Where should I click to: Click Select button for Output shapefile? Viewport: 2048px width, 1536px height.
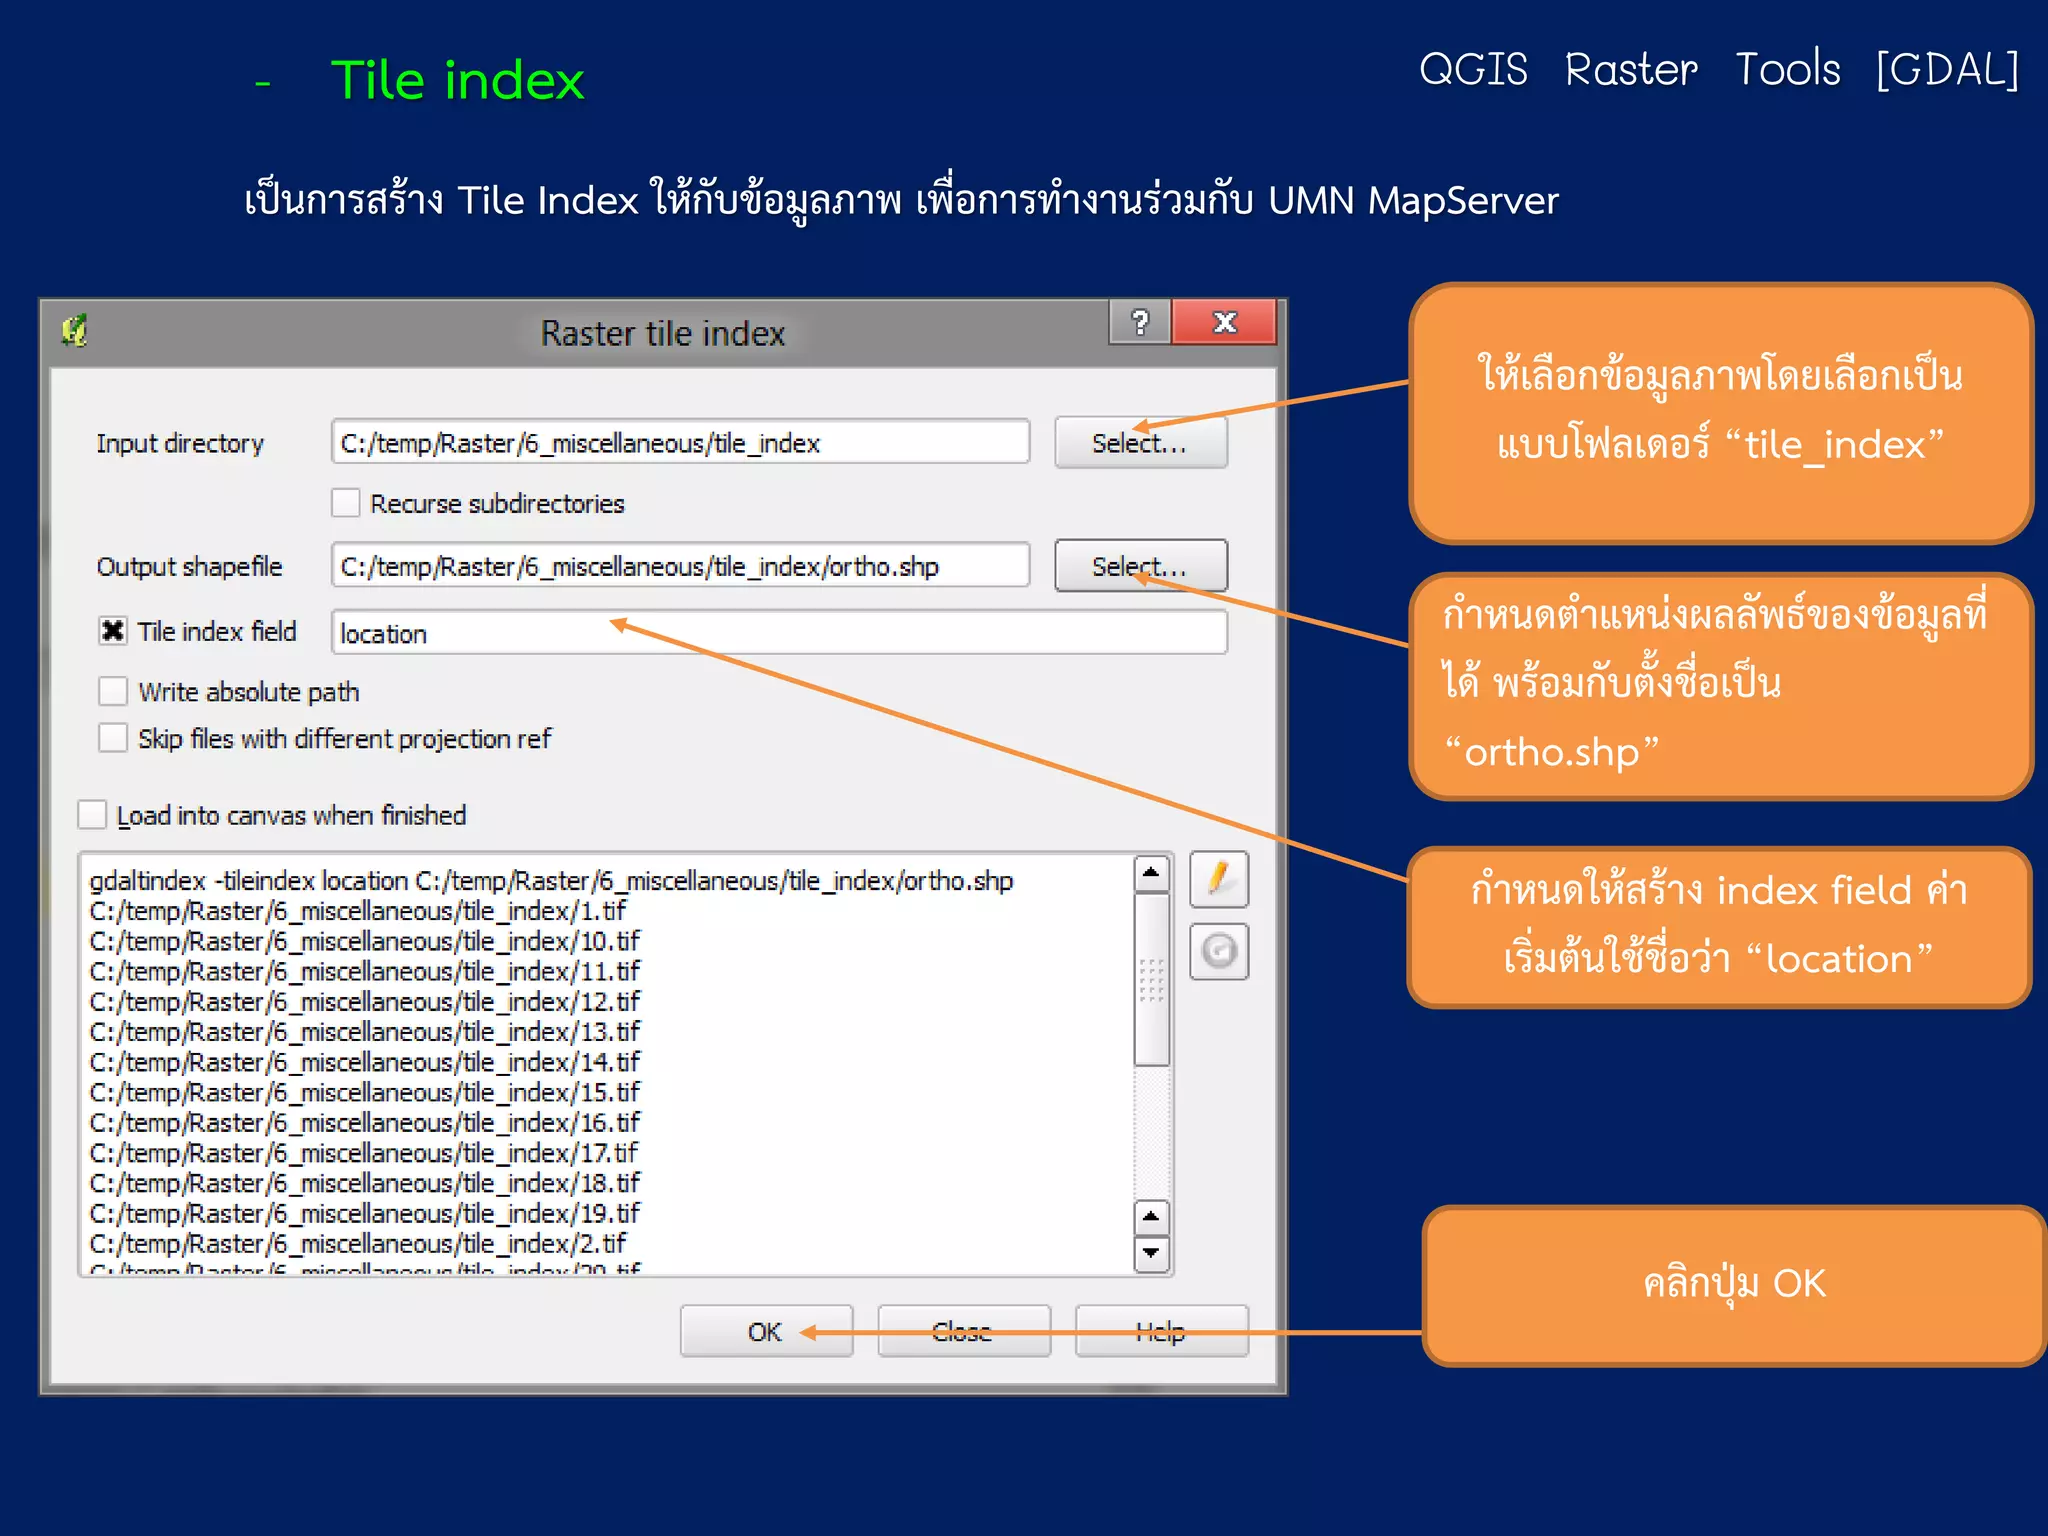click(x=1141, y=566)
